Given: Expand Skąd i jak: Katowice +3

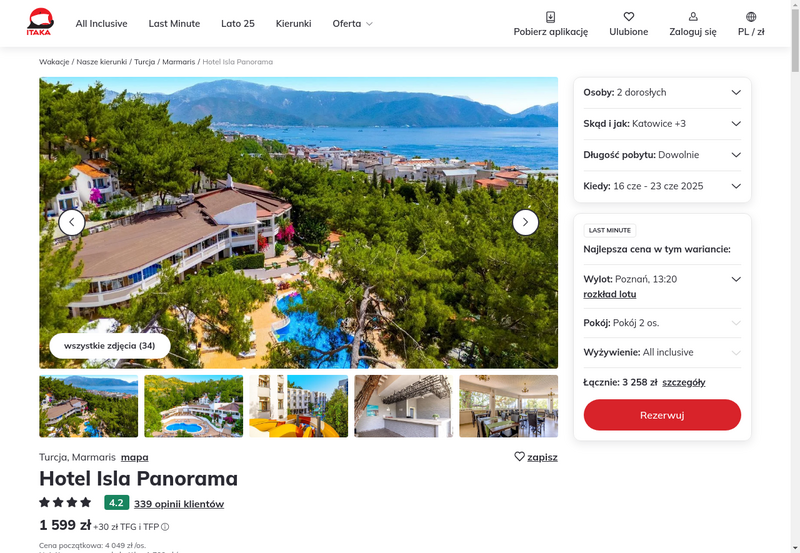Looking at the screenshot, I should pyautogui.click(x=662, y=123).
